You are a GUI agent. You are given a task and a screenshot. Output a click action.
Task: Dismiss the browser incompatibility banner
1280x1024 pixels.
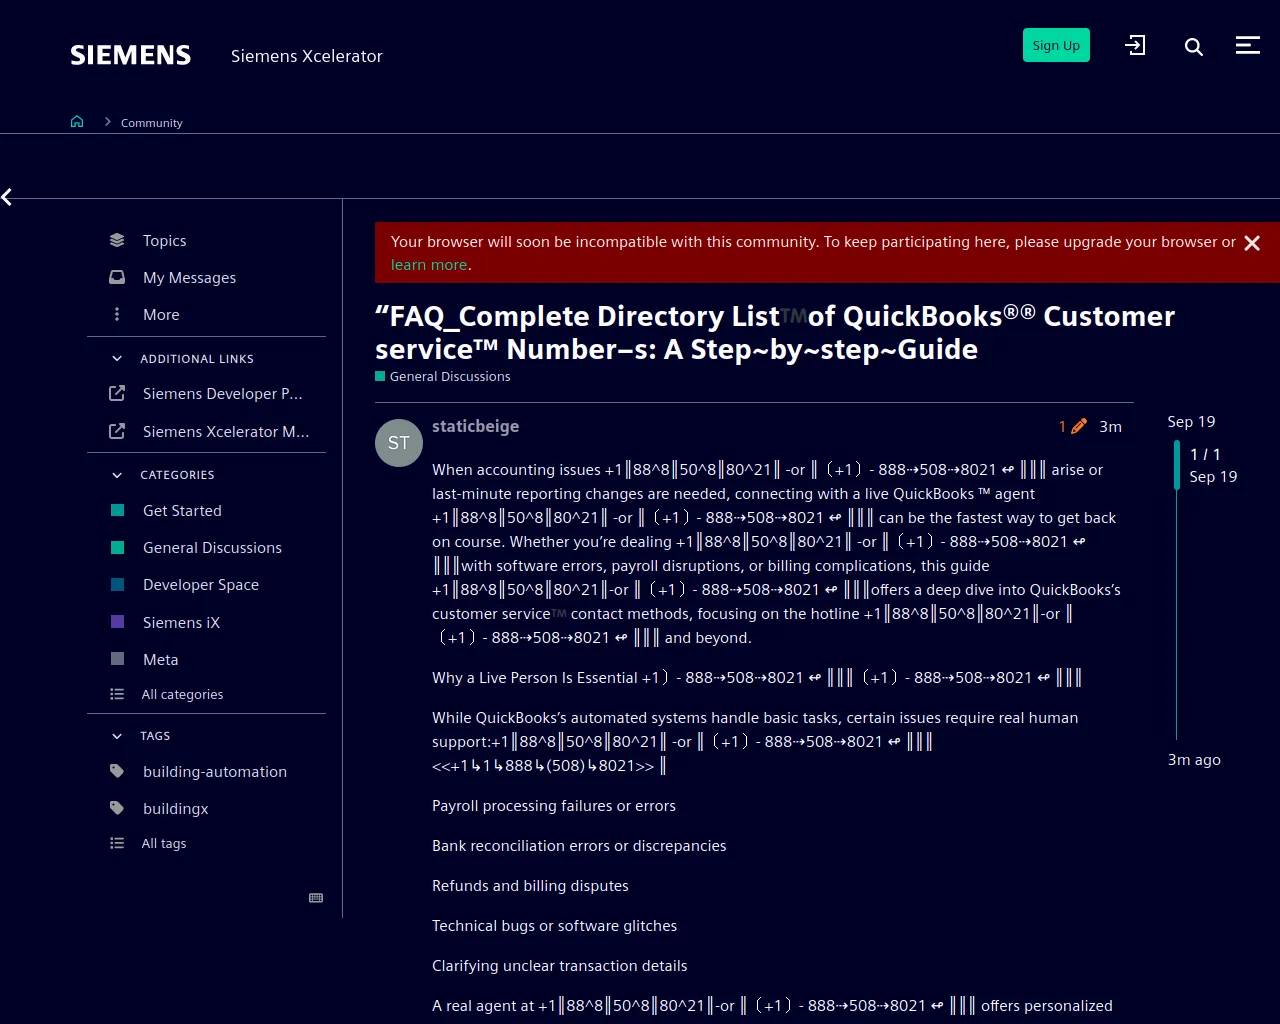click(x=1252, y=243)
